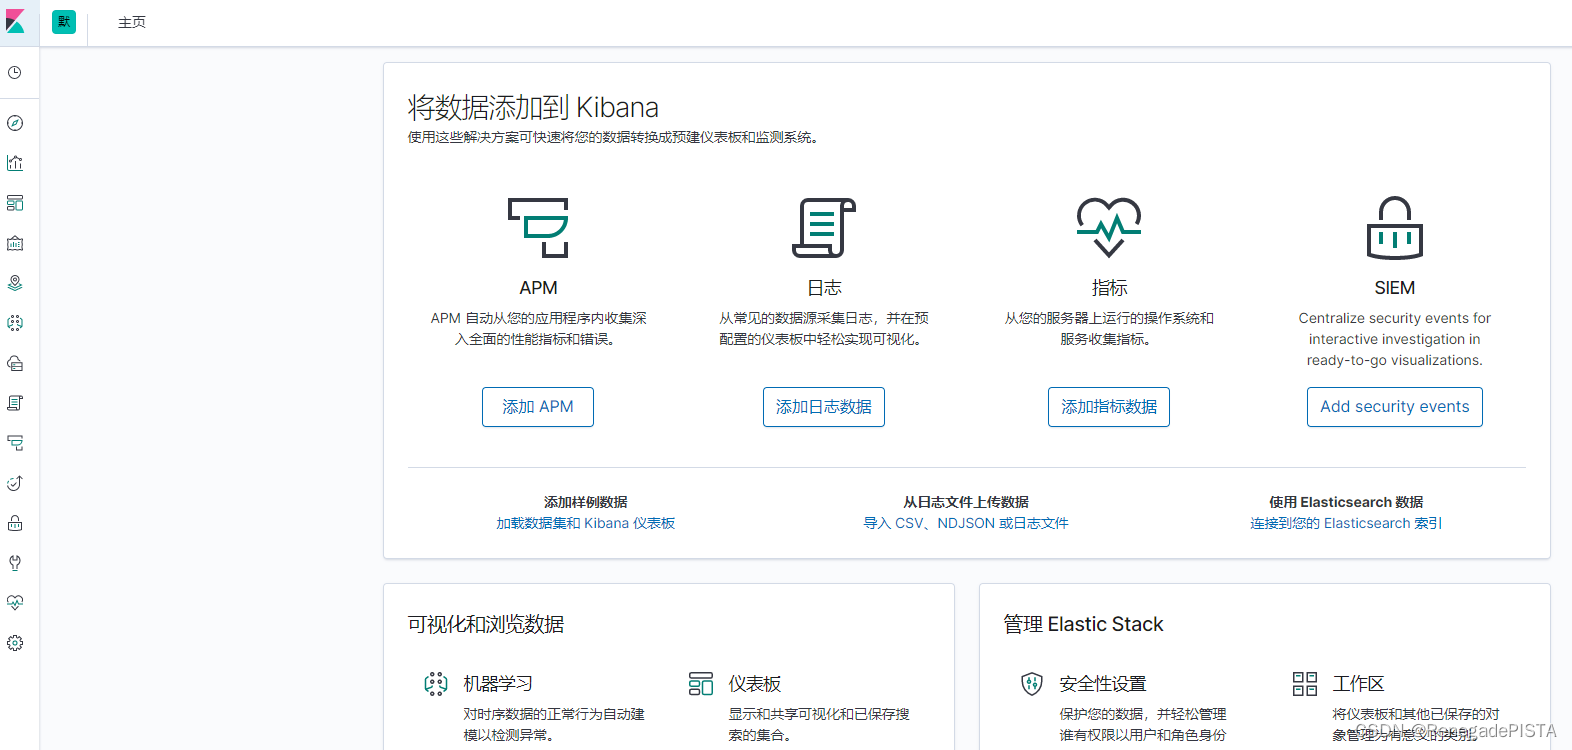Screen dimensions: 1572x750
Task: Click 机器学习 card icon
Action: coord(436,684)
